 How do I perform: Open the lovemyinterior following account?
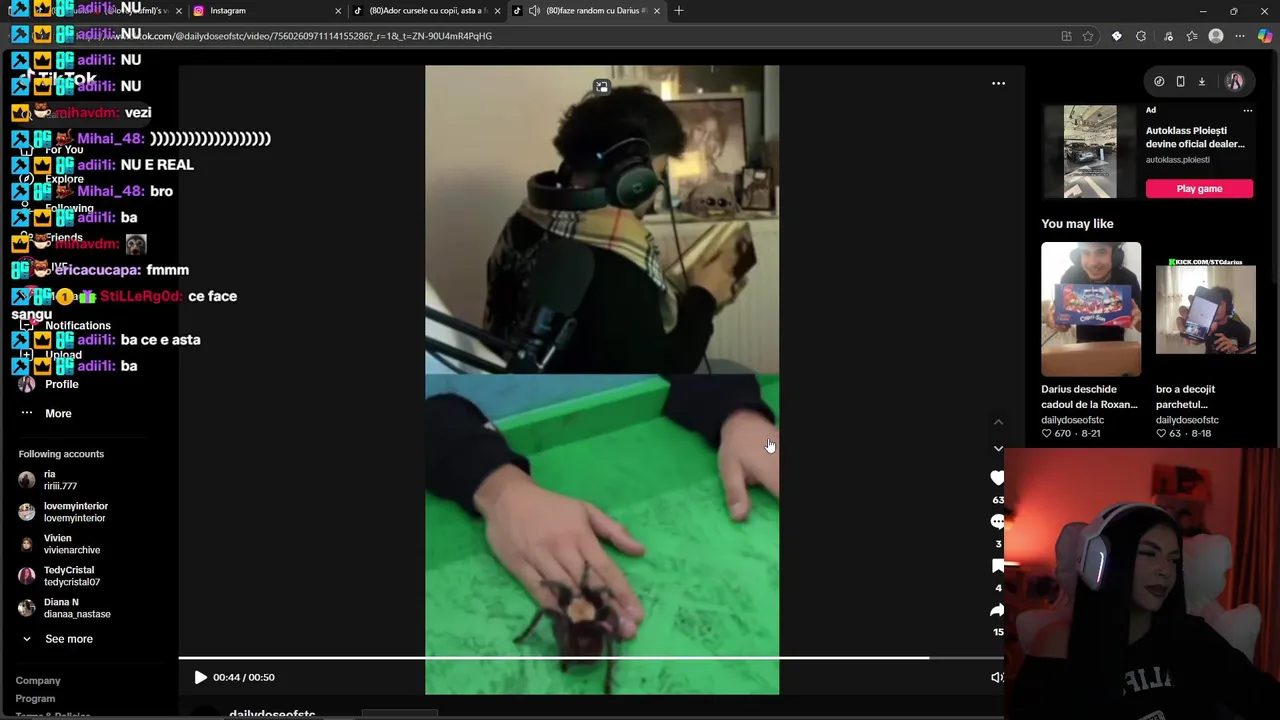click(64, 512)
